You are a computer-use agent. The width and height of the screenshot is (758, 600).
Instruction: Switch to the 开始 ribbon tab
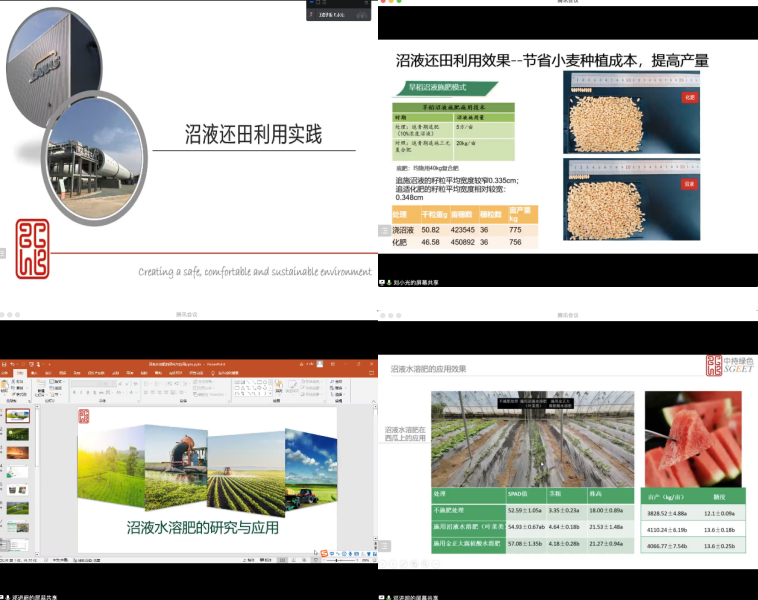click(x=20, y=373)
